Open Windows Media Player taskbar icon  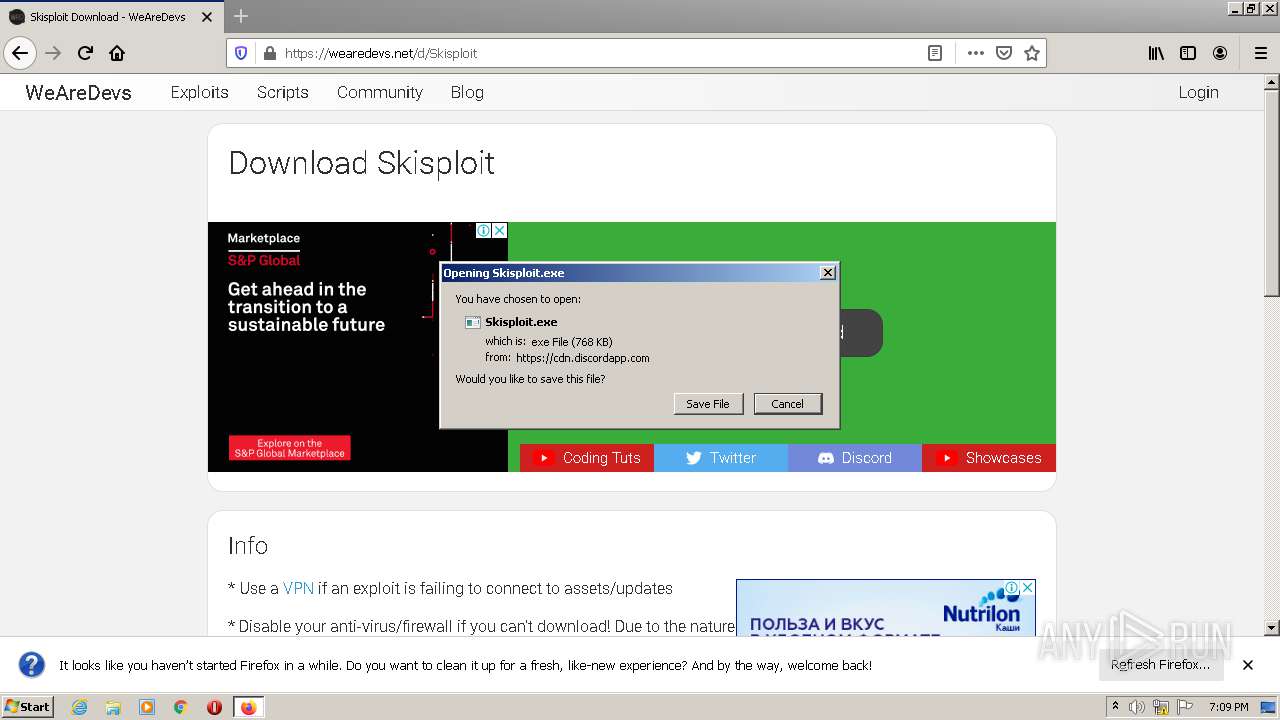pos(147,707)
